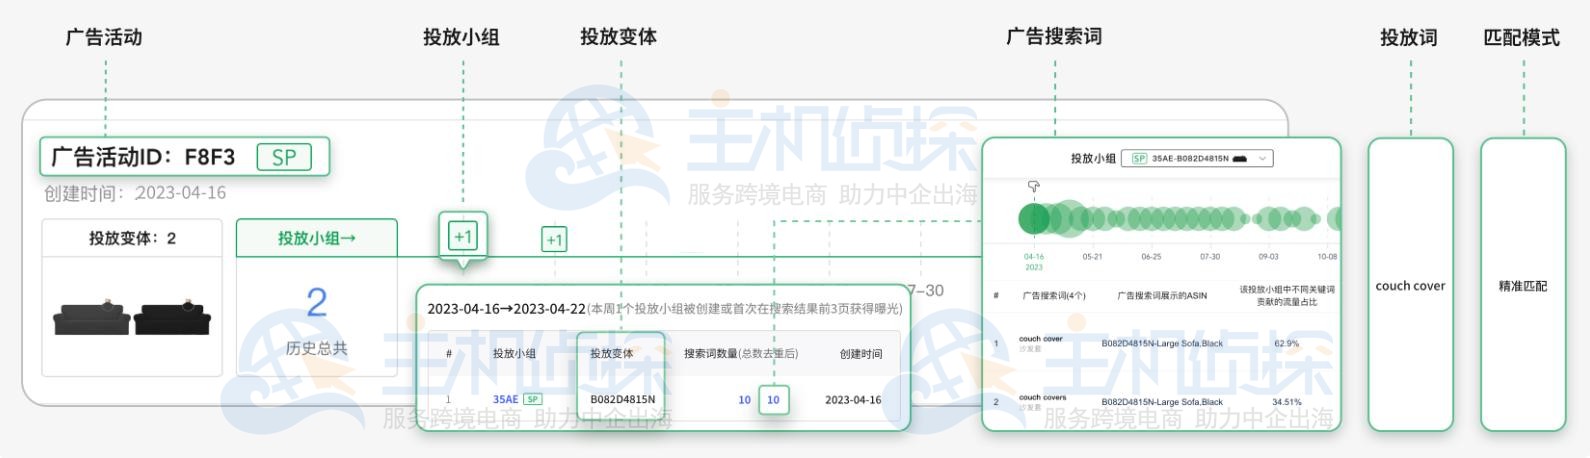
Task: Click the 09-03 date on bubble timeline
Action: [x=1268, y=257]
